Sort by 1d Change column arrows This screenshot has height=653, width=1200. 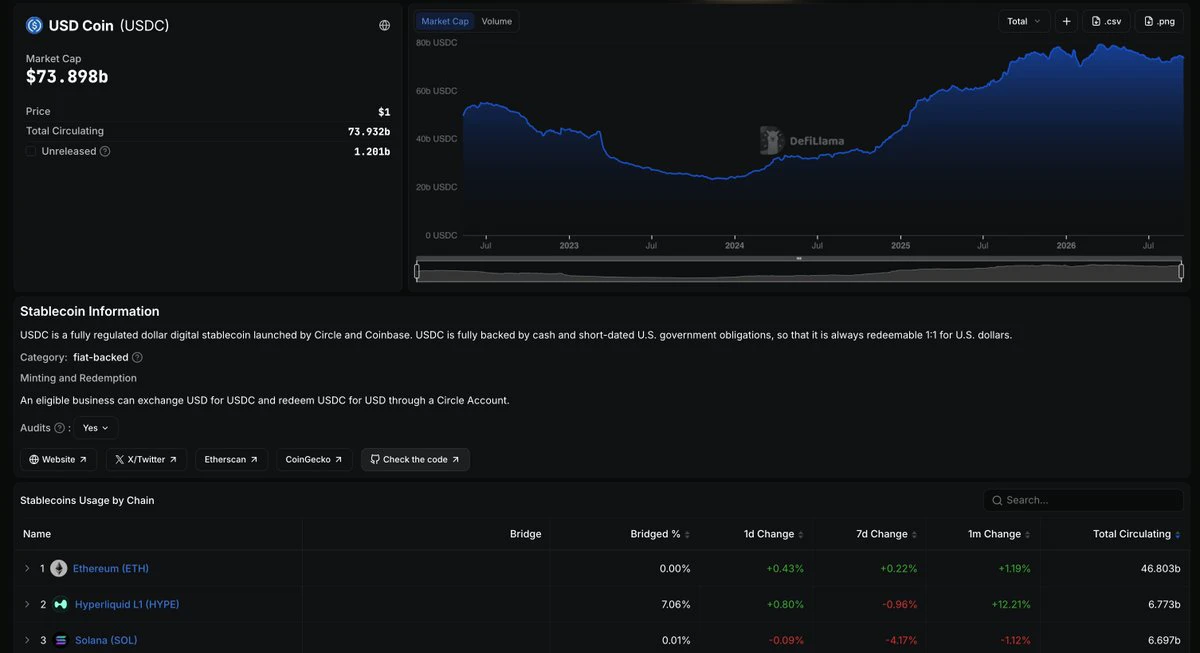pyautogui.click(x=801, y=535)
